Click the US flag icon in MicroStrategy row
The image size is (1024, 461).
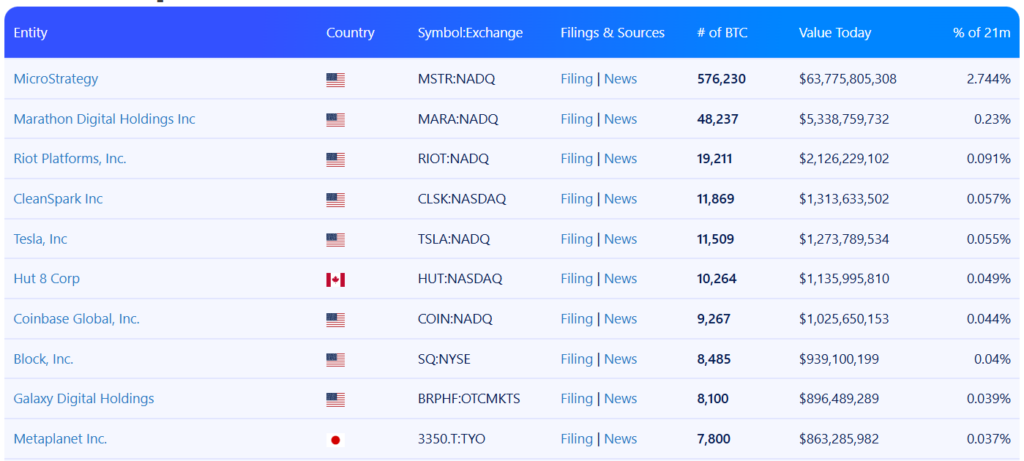pos(335,80)
